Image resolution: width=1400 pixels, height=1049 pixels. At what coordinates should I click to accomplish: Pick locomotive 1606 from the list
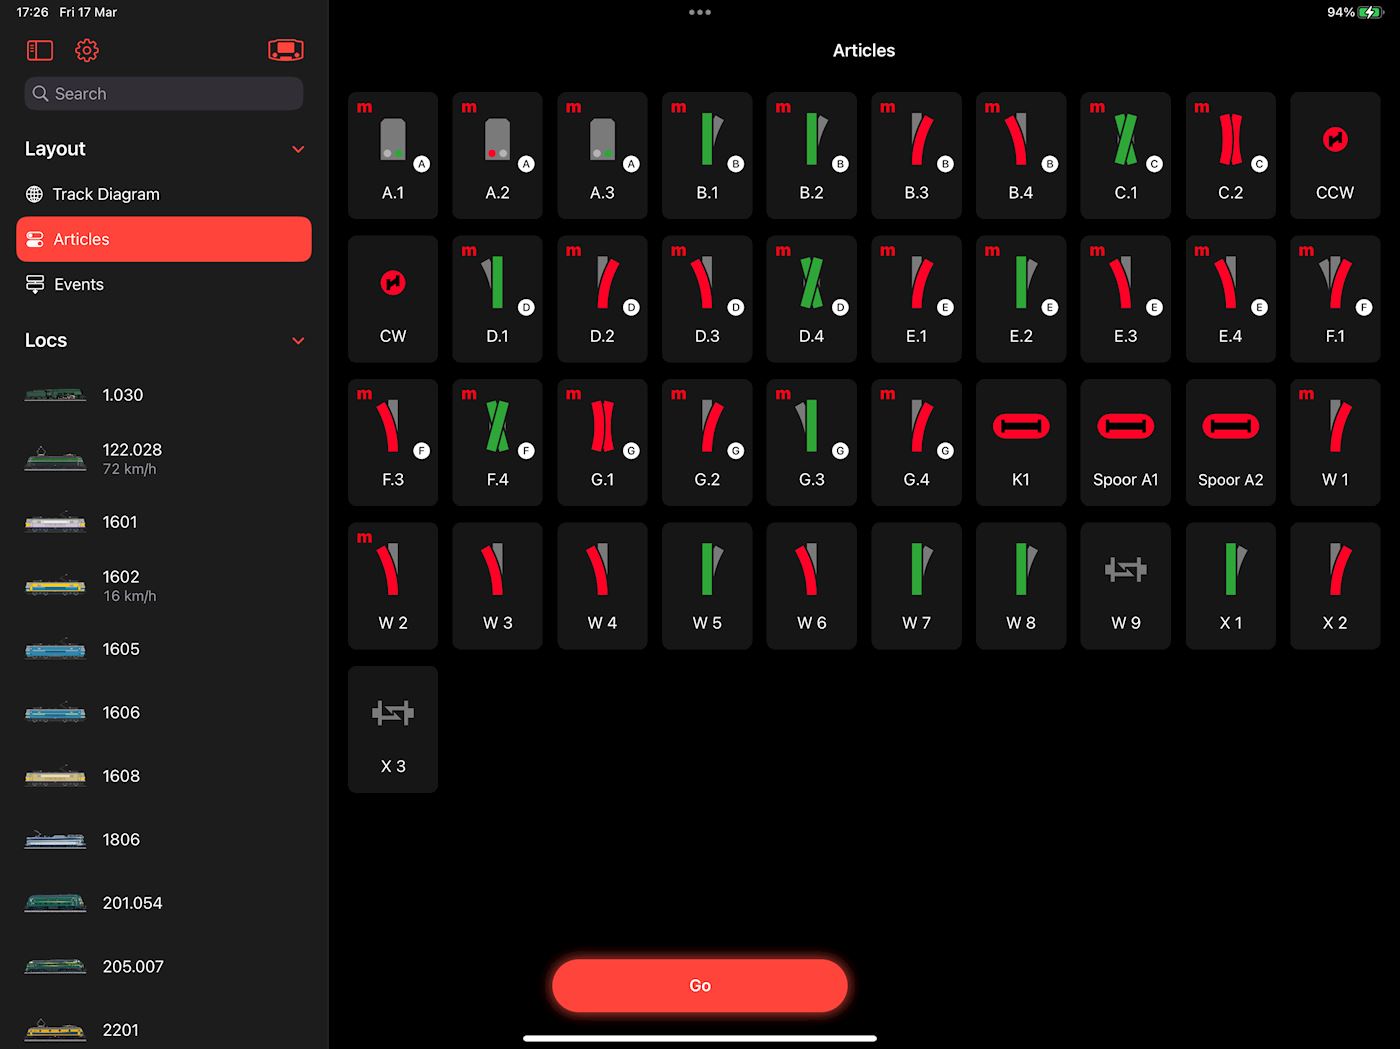click(164, 712)
